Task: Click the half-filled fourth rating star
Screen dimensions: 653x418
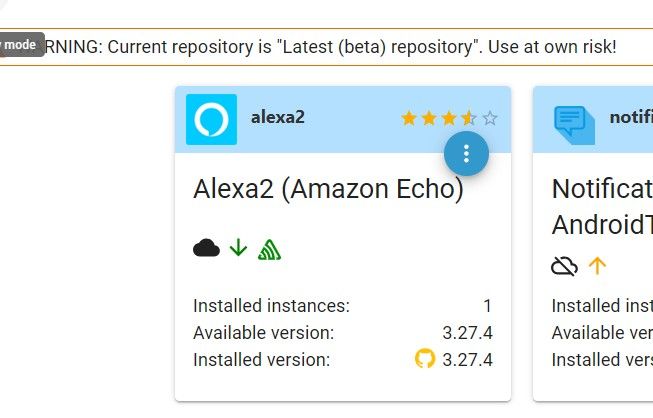Action: coord(469,118)
